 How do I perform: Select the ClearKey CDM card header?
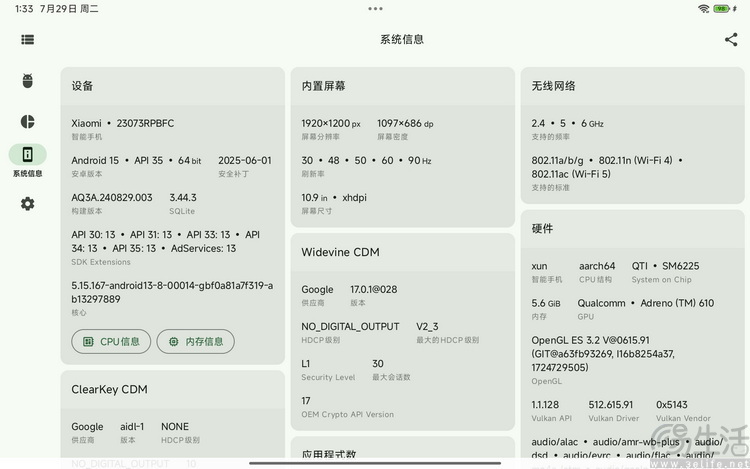click(x=173, y=389)
